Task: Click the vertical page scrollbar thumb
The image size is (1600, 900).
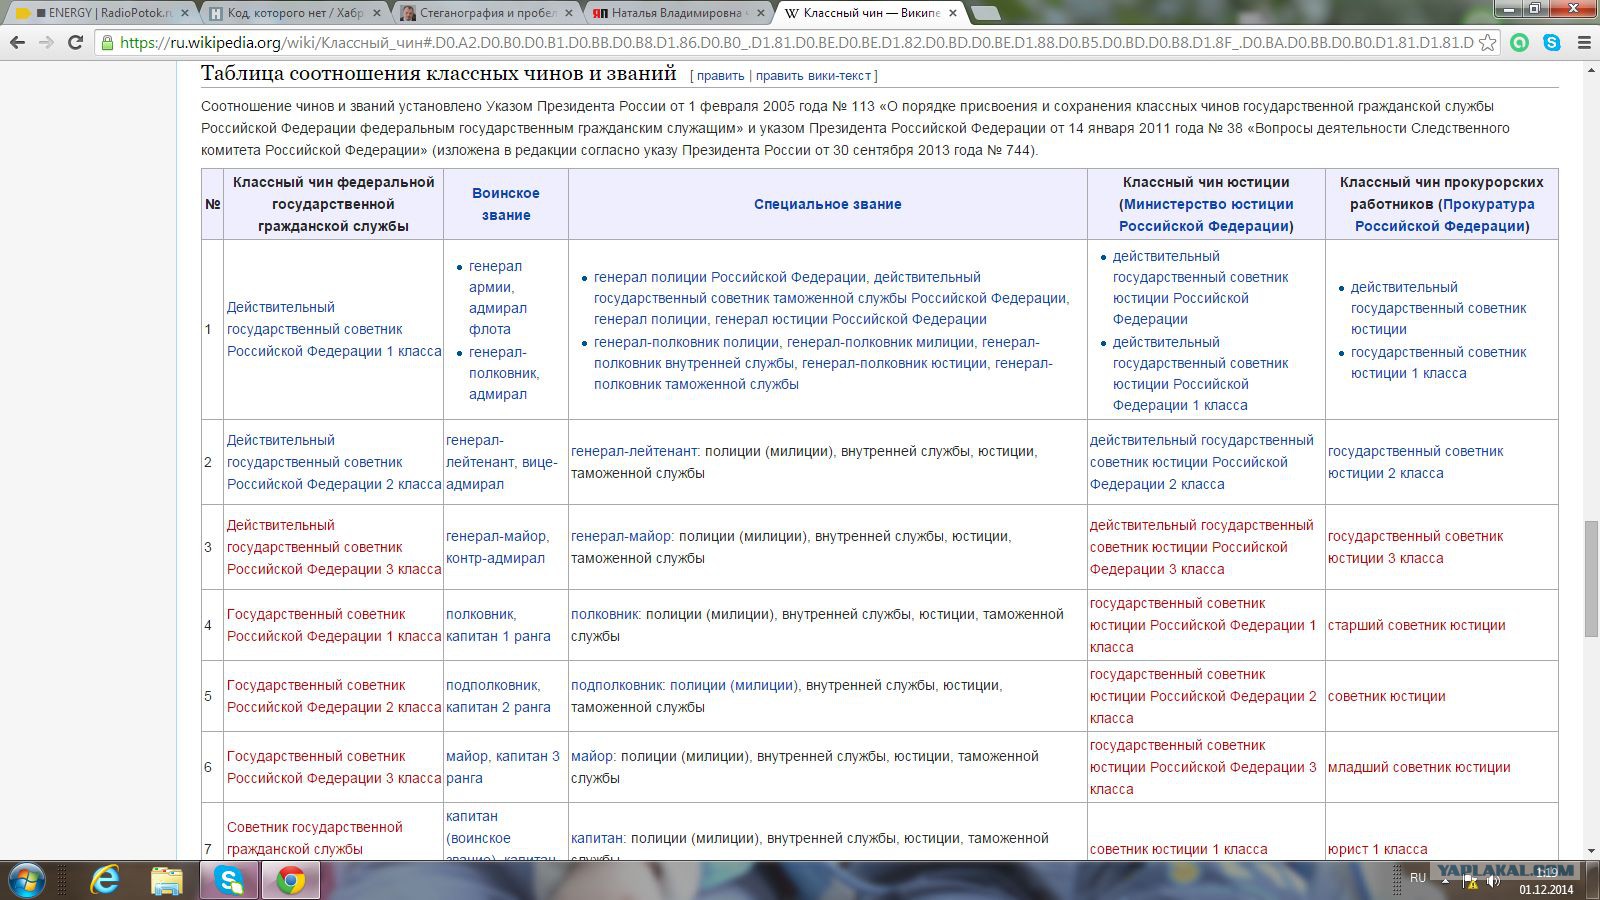Action: click(1591, 578)
